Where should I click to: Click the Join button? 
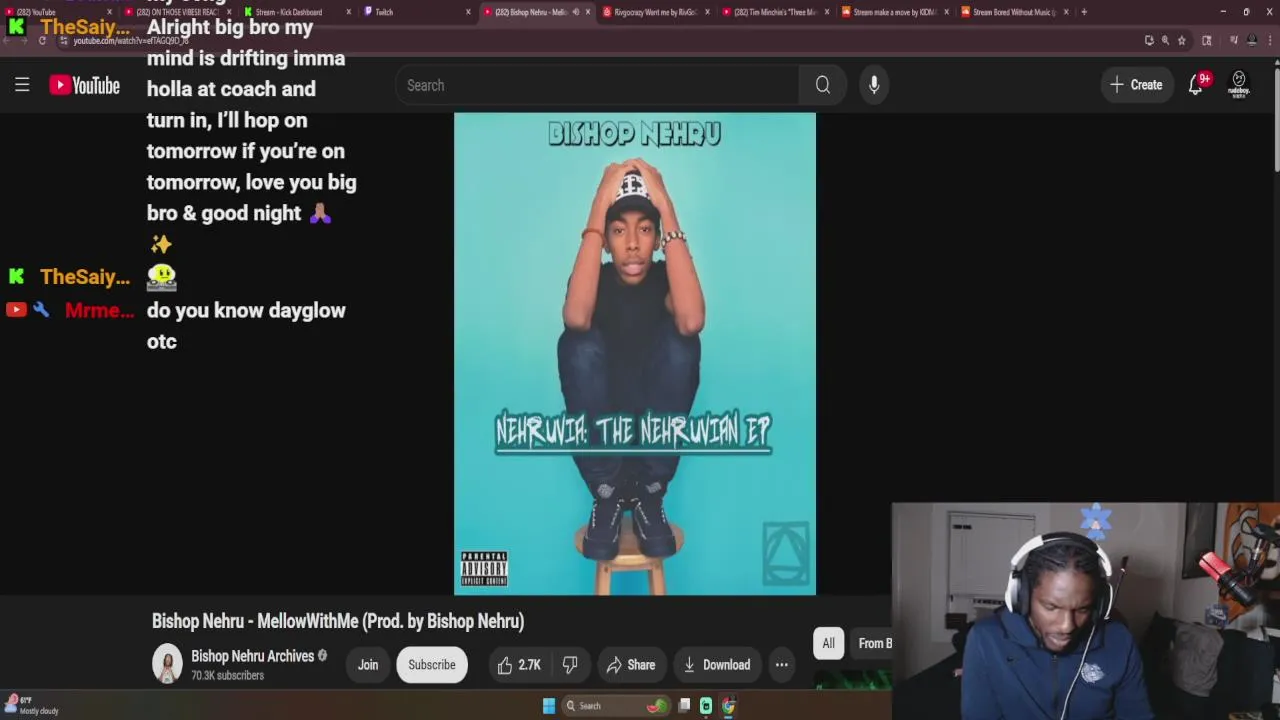368,665
